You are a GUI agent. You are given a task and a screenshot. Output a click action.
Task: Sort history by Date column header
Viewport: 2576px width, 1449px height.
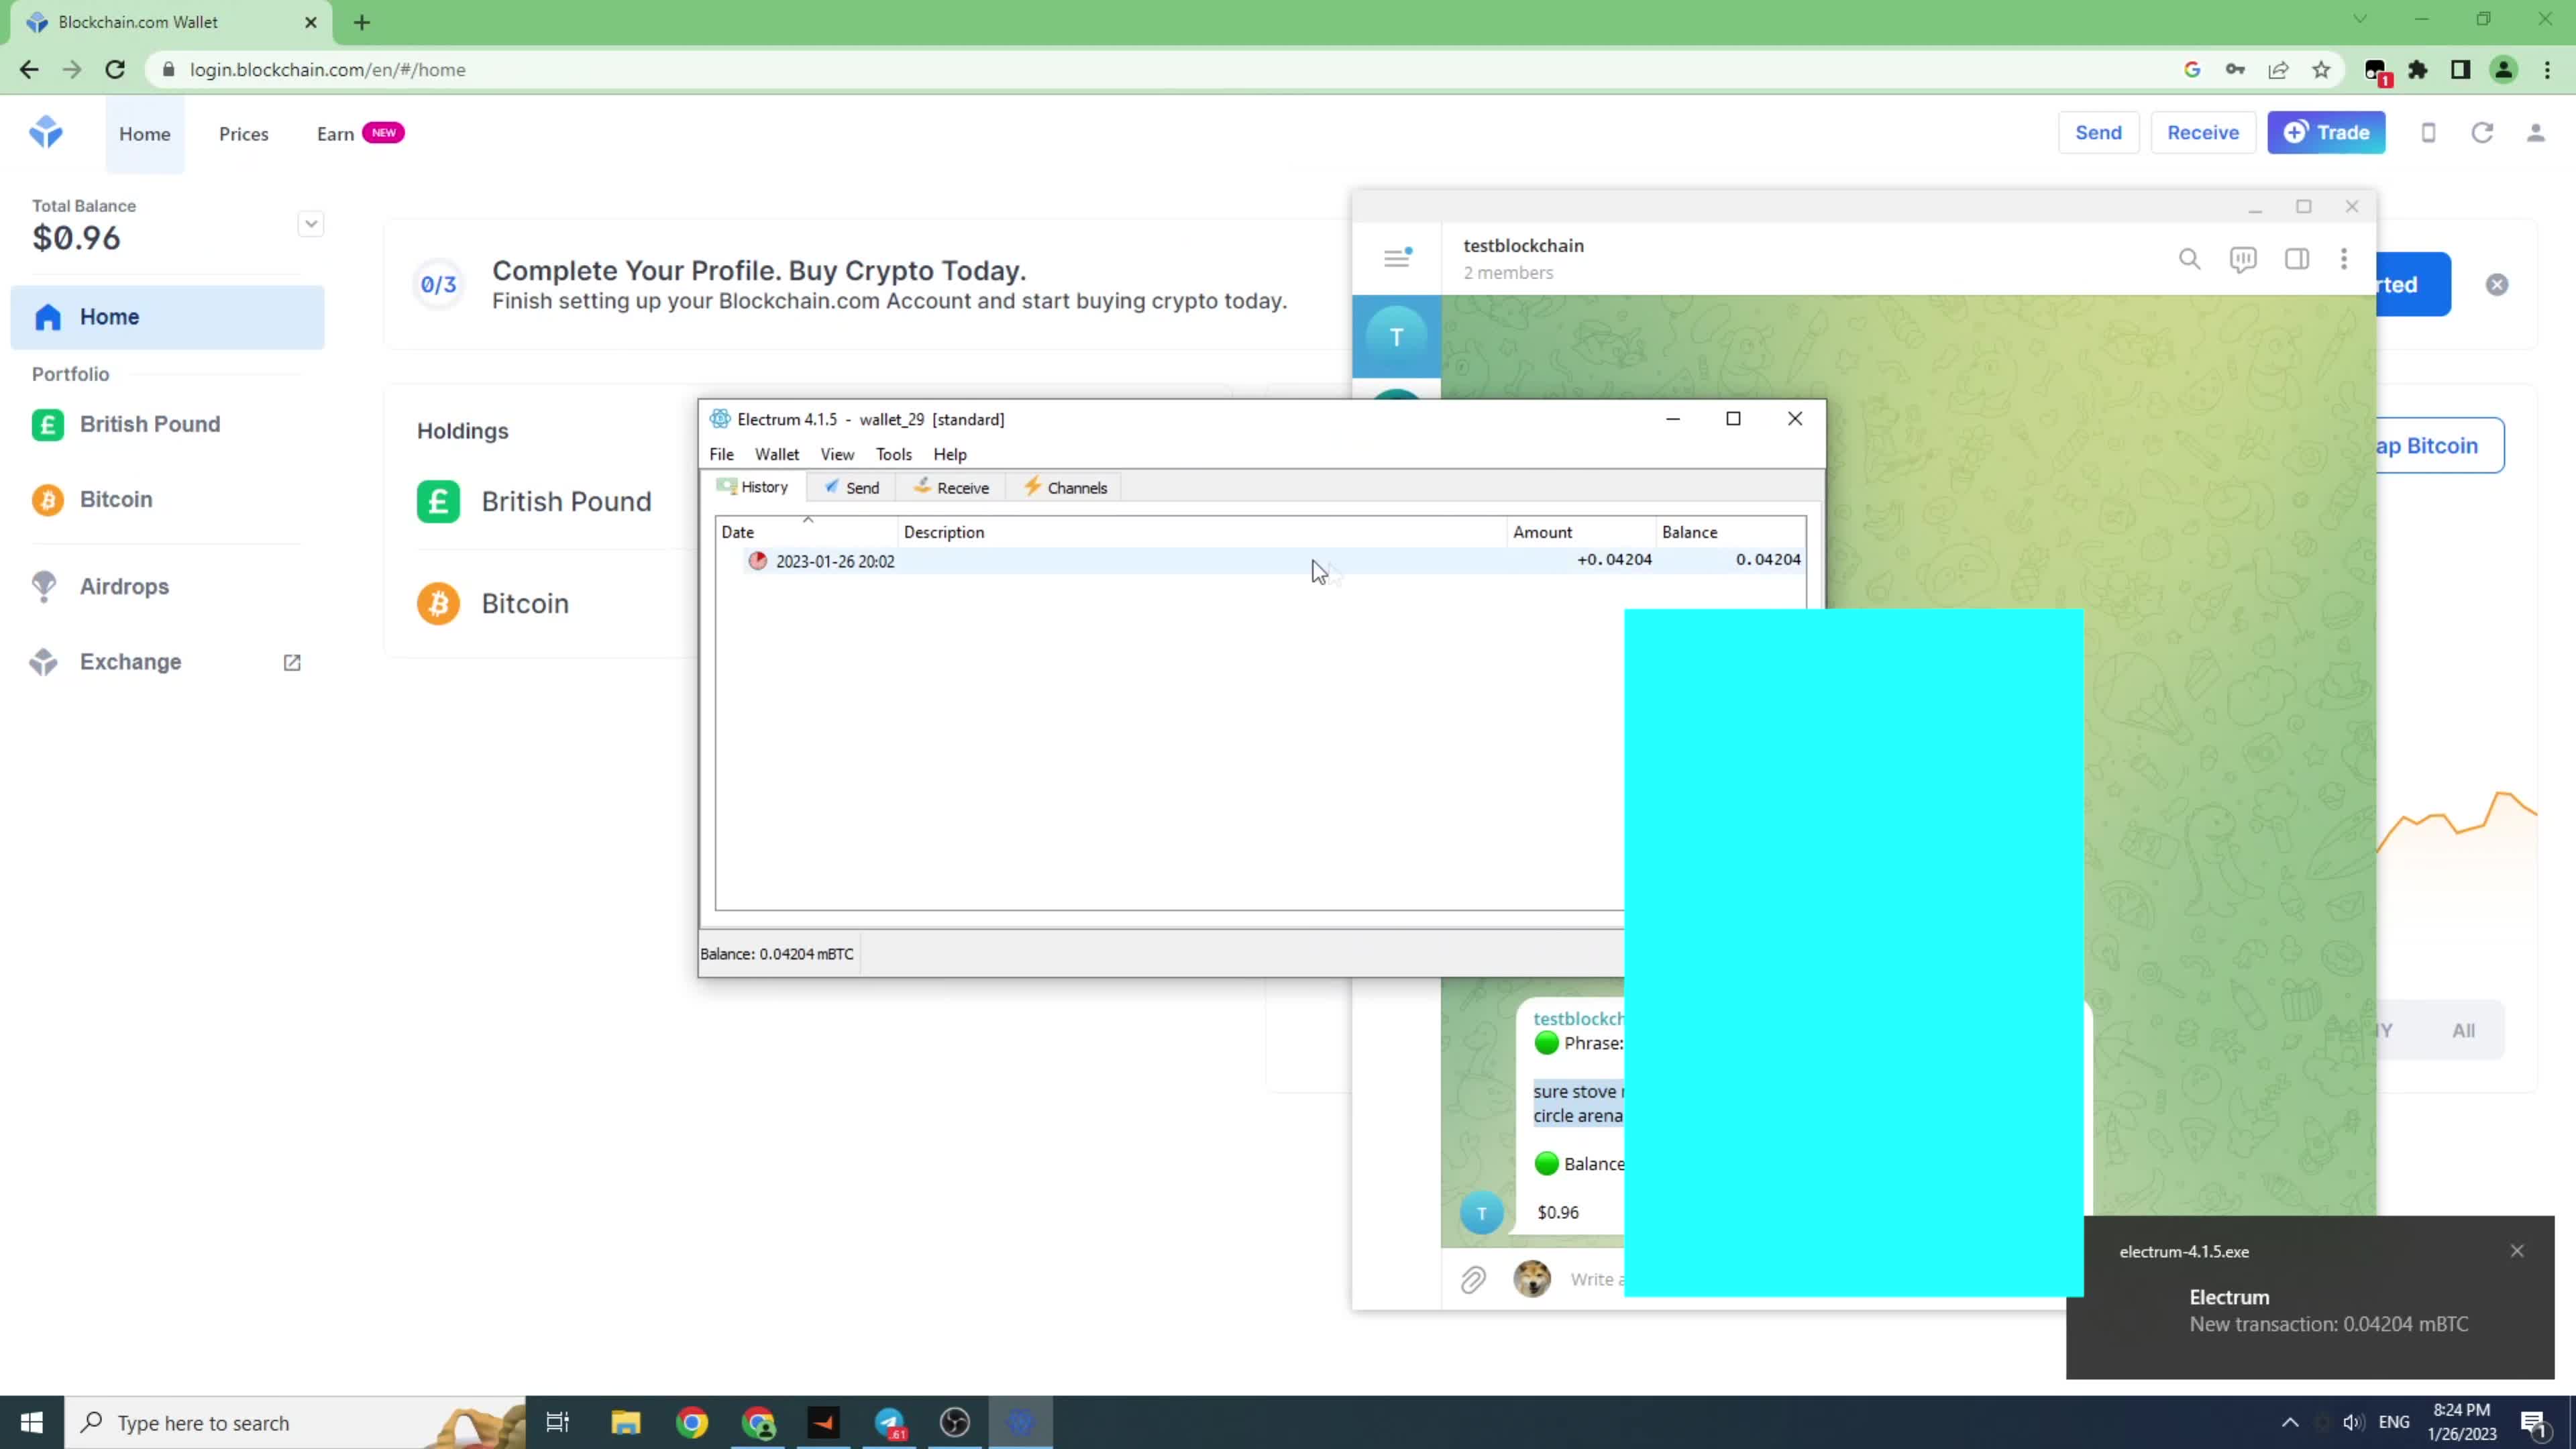tap(738, 532)
